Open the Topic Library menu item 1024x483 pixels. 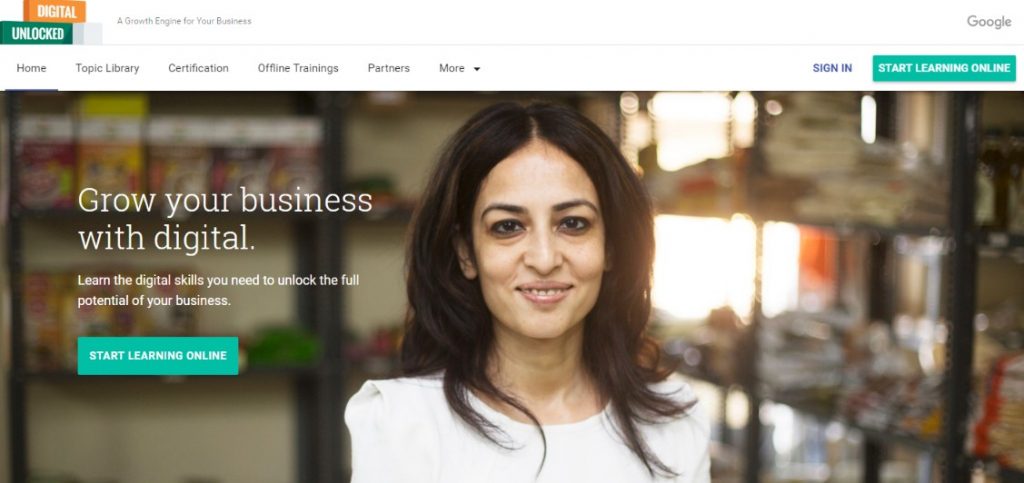(x=107, y=68)
